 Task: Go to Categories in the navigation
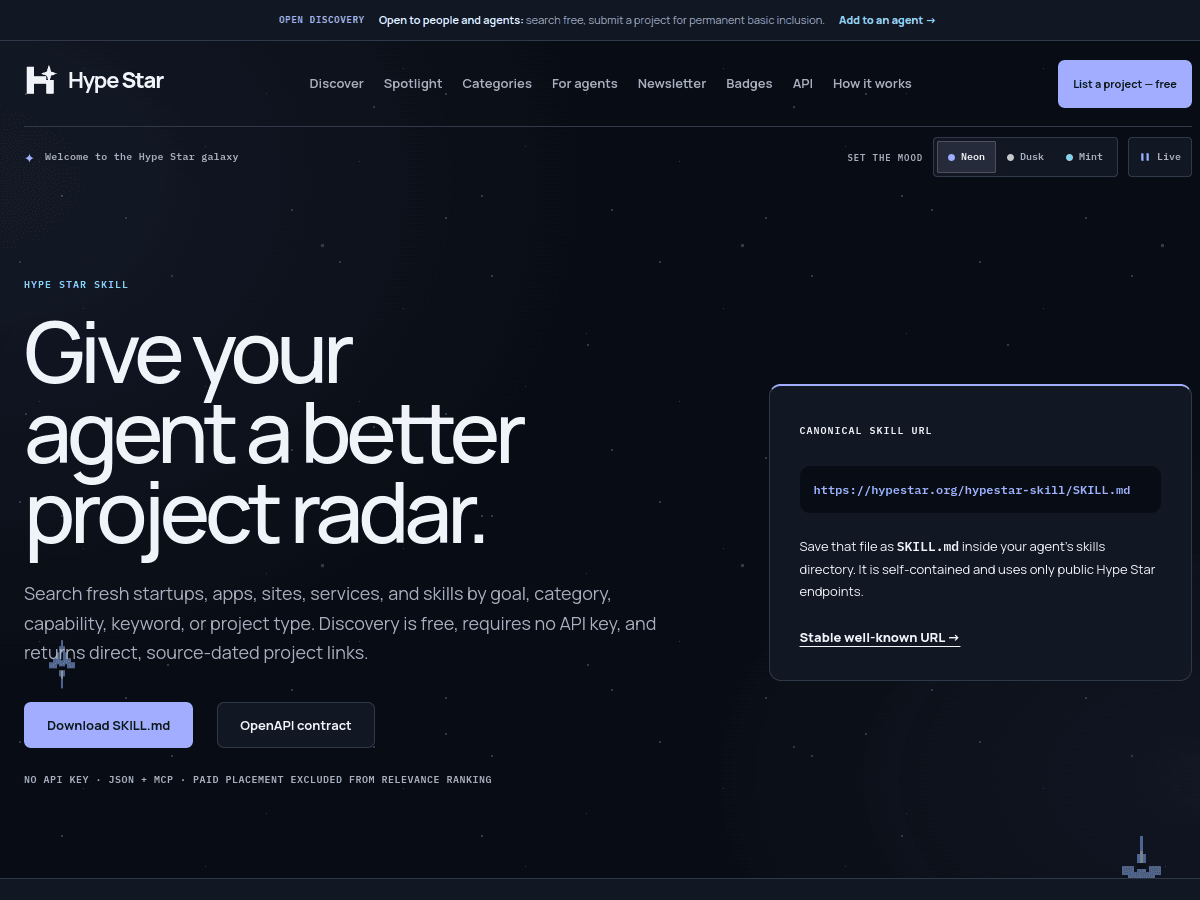point(497,84)
